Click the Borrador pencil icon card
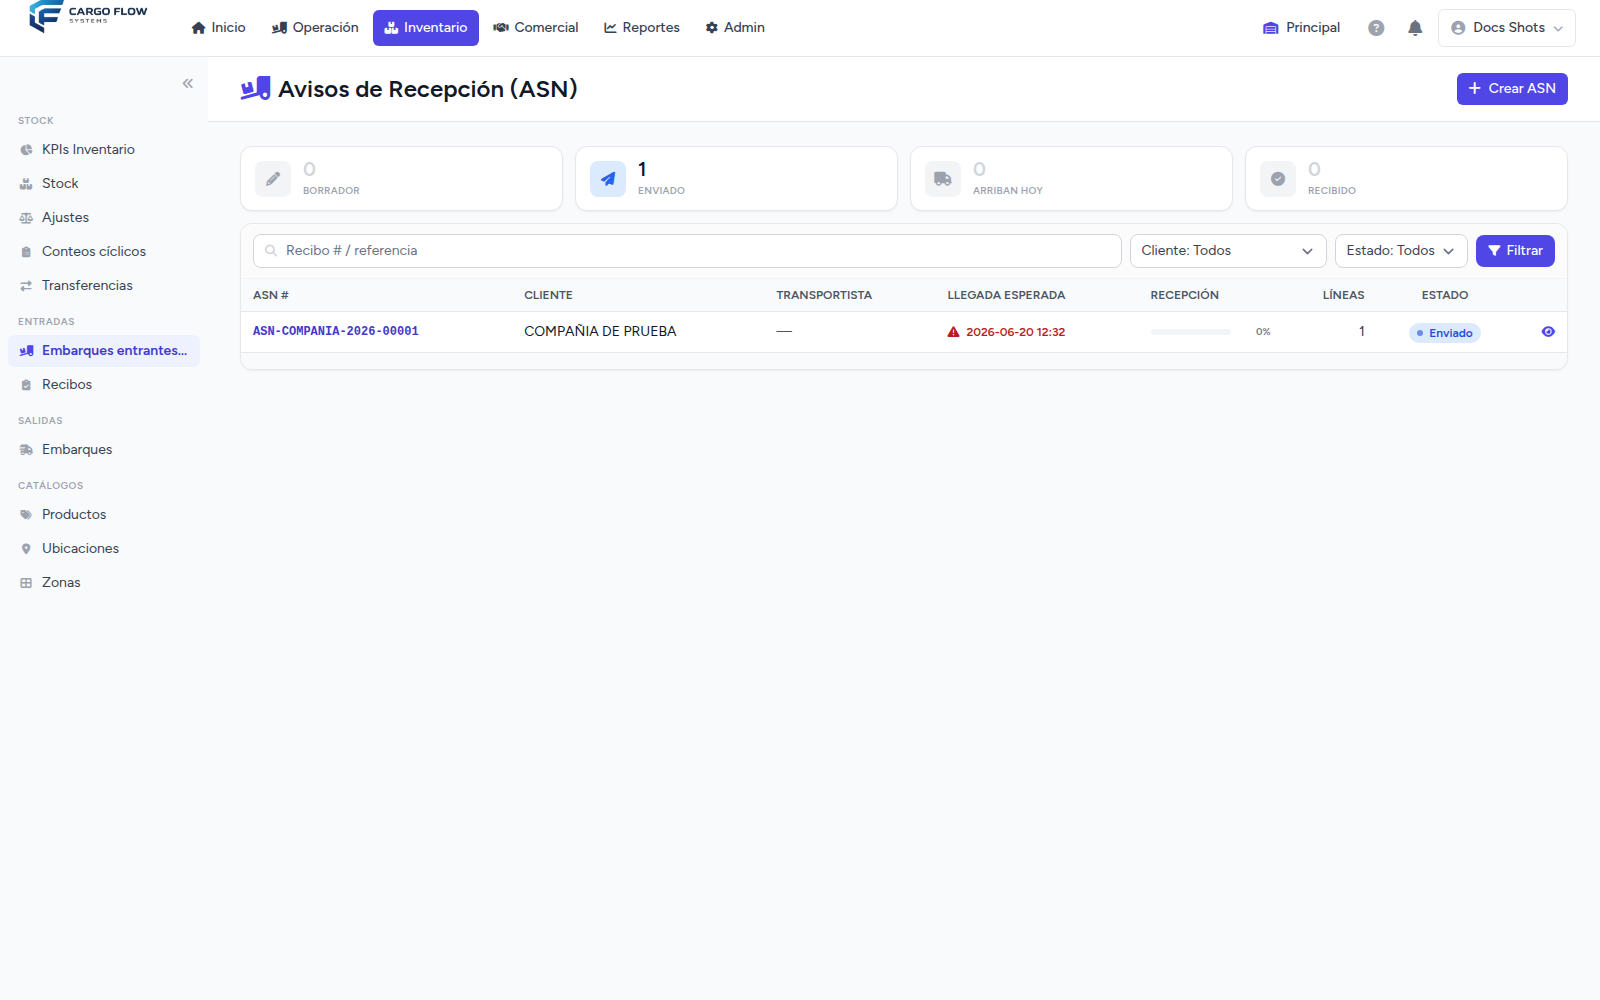 coord(273,179)
